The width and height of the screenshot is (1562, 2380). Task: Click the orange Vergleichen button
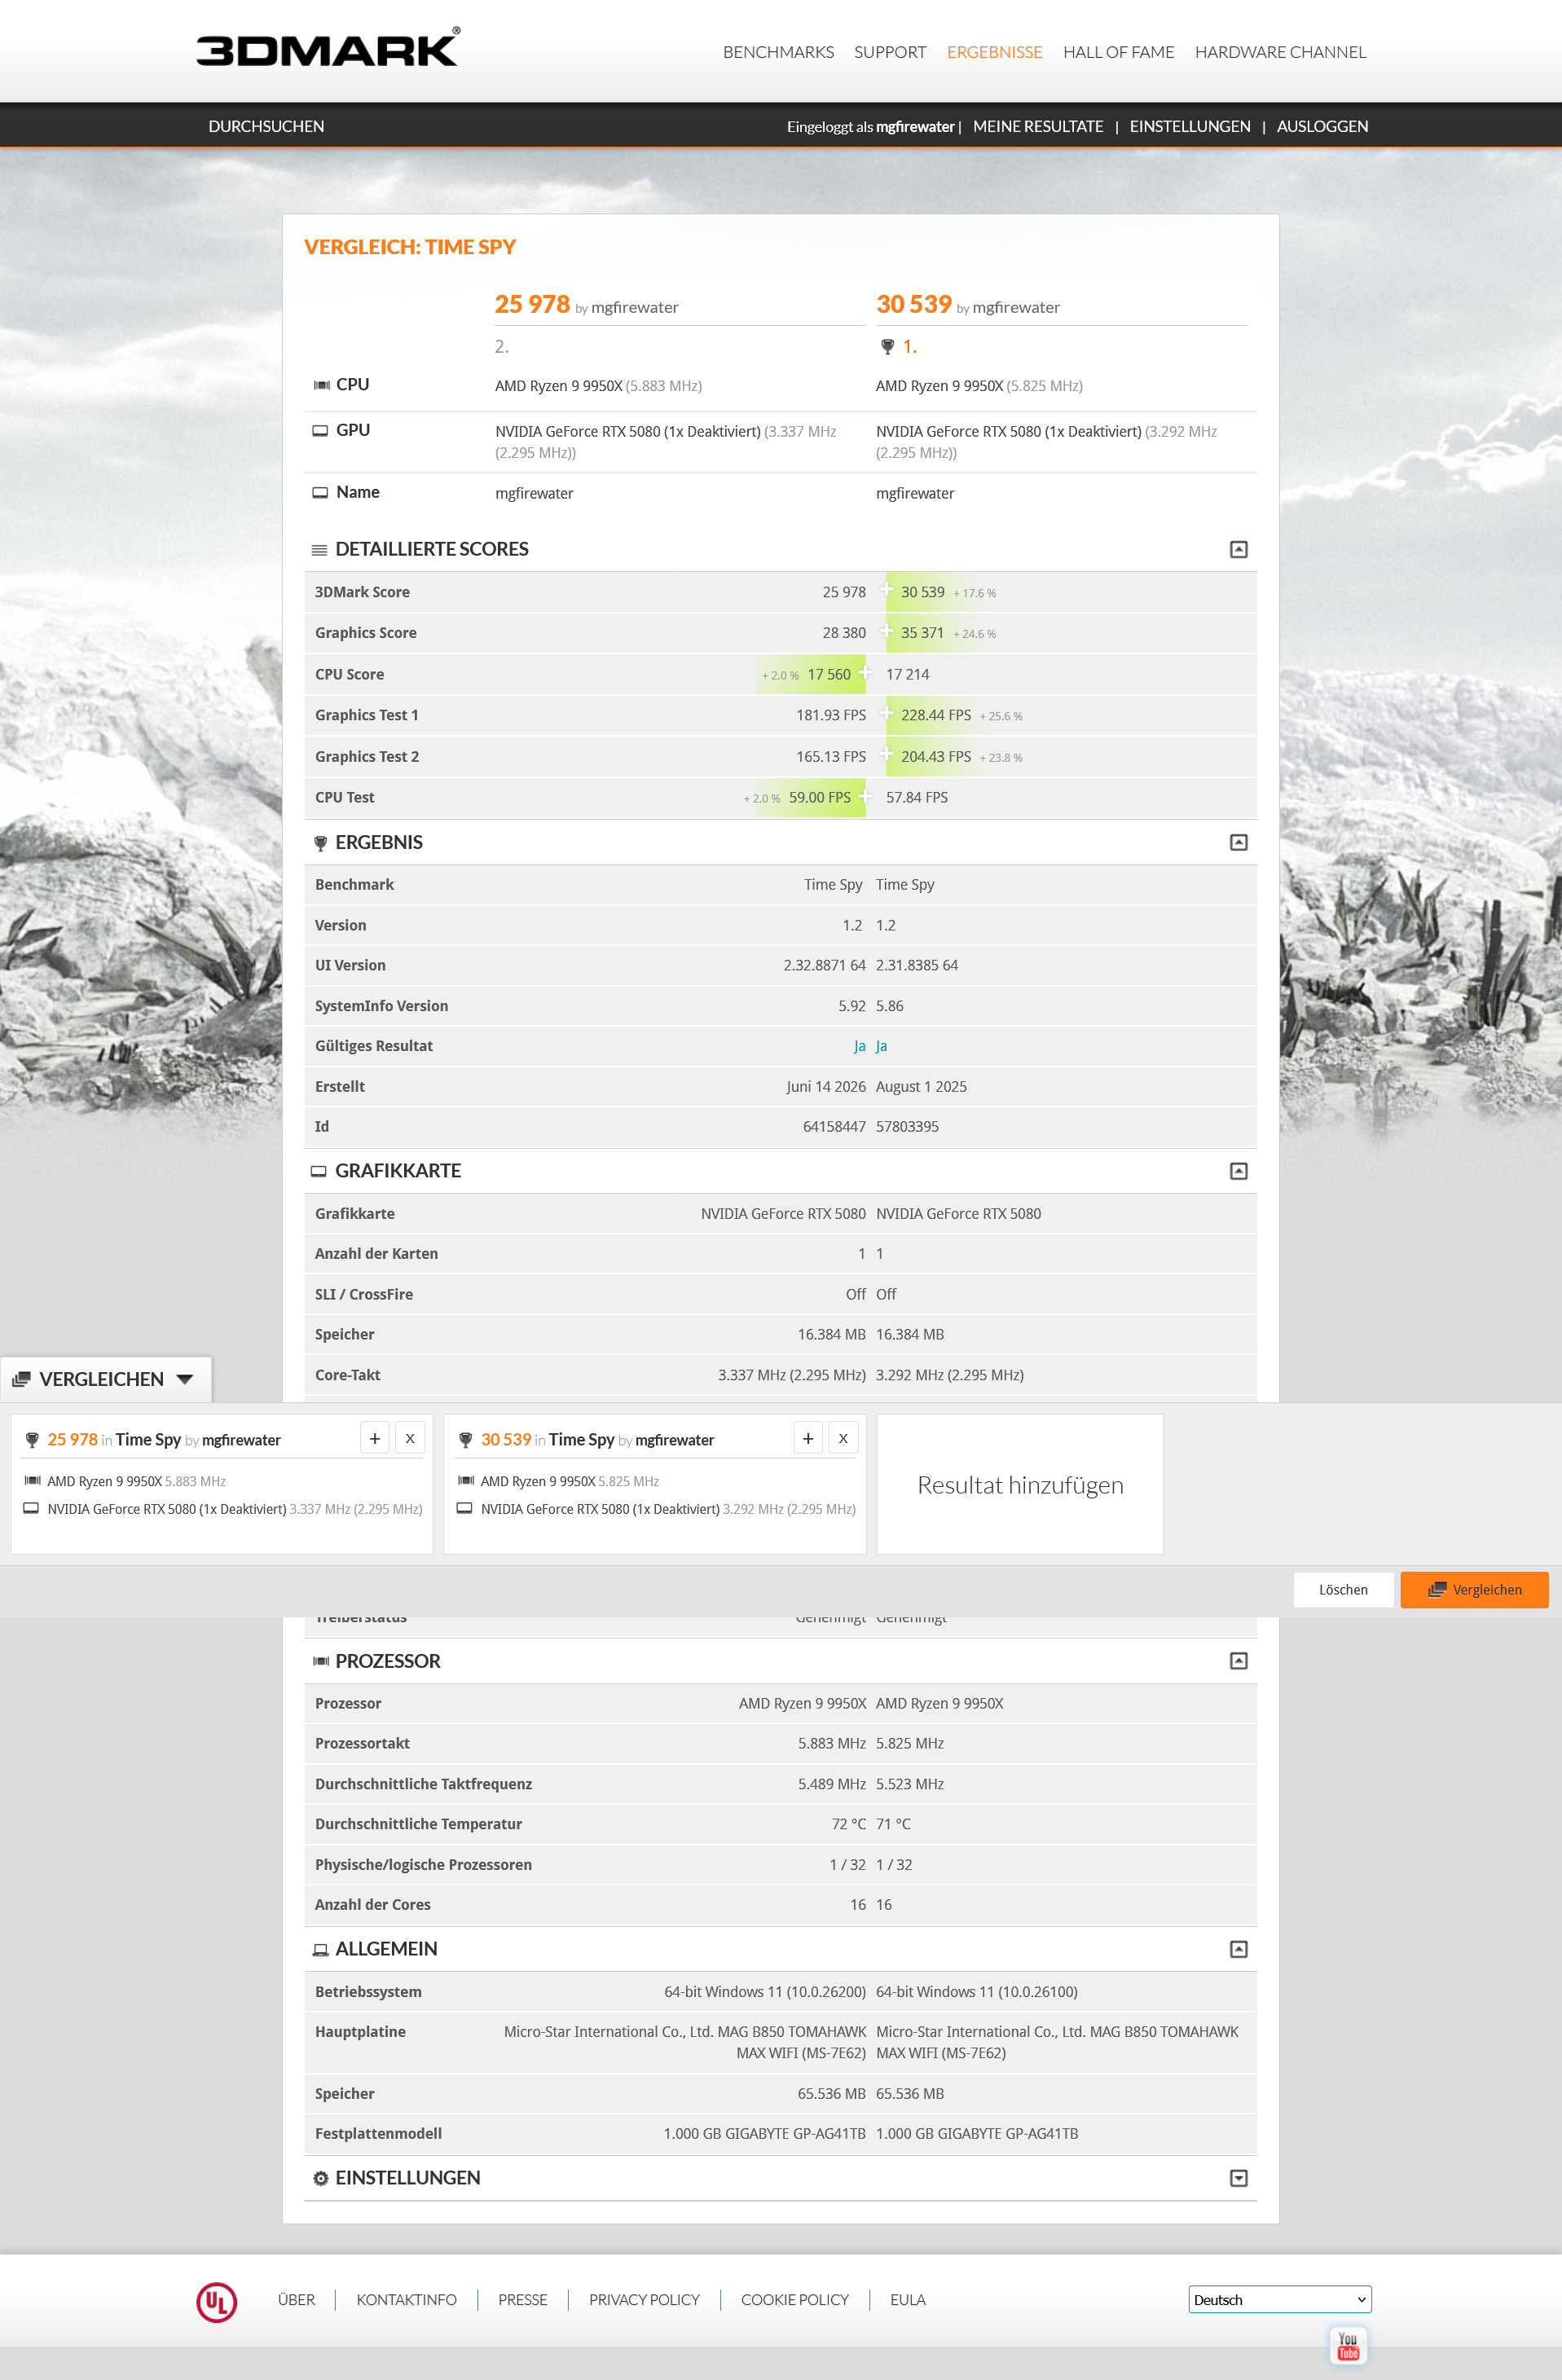pos(1474,1590)
